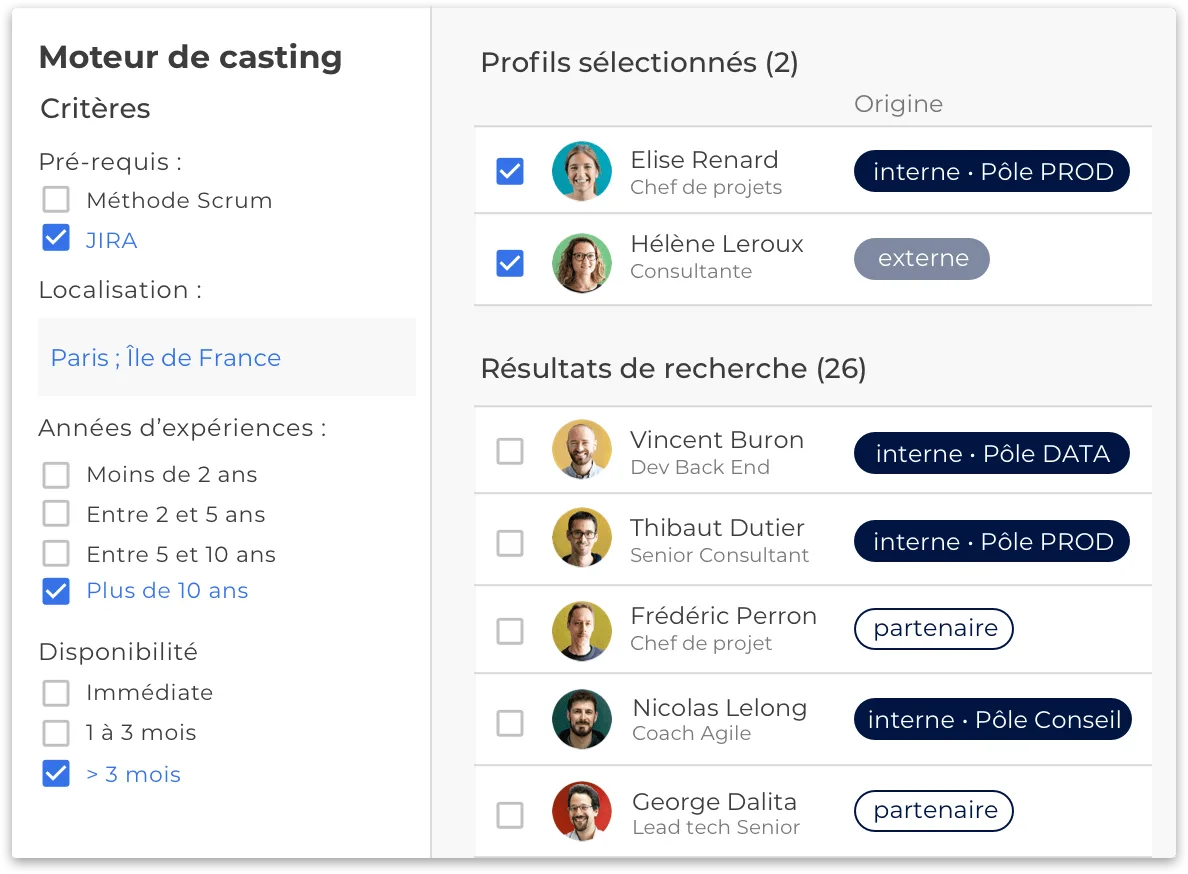The width and height of the screenshot is (1188, 874).
Task: Tick the Entre 2 et 5 ans checkbox
Action: (56, 513)
